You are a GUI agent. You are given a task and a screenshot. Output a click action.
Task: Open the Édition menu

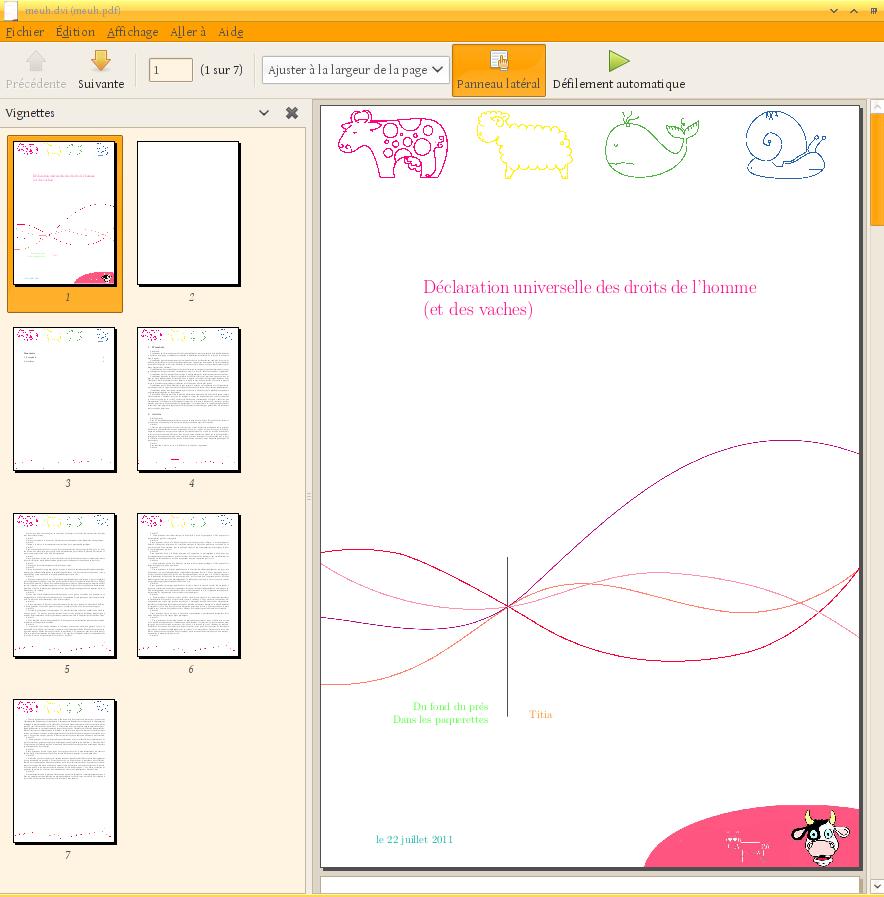click(x=75, y=32)
